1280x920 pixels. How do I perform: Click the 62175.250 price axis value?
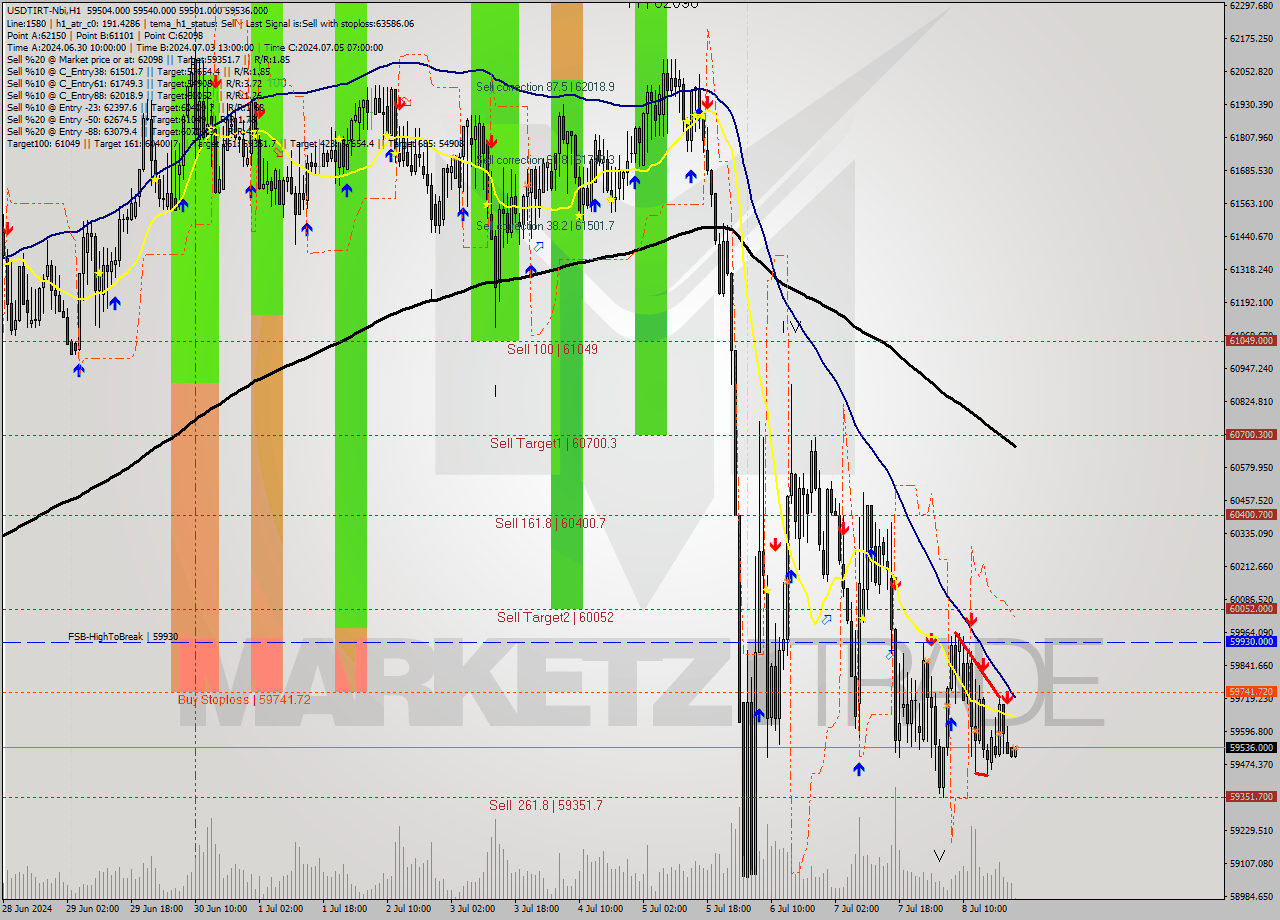(x=1251, y=38)
